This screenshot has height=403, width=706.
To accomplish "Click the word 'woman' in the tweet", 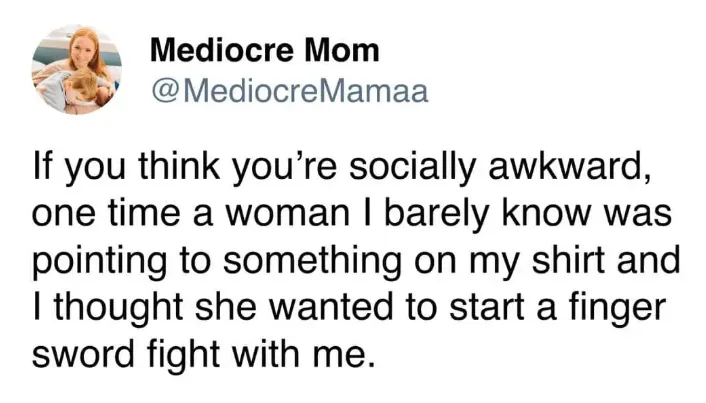I will [287, 215].
